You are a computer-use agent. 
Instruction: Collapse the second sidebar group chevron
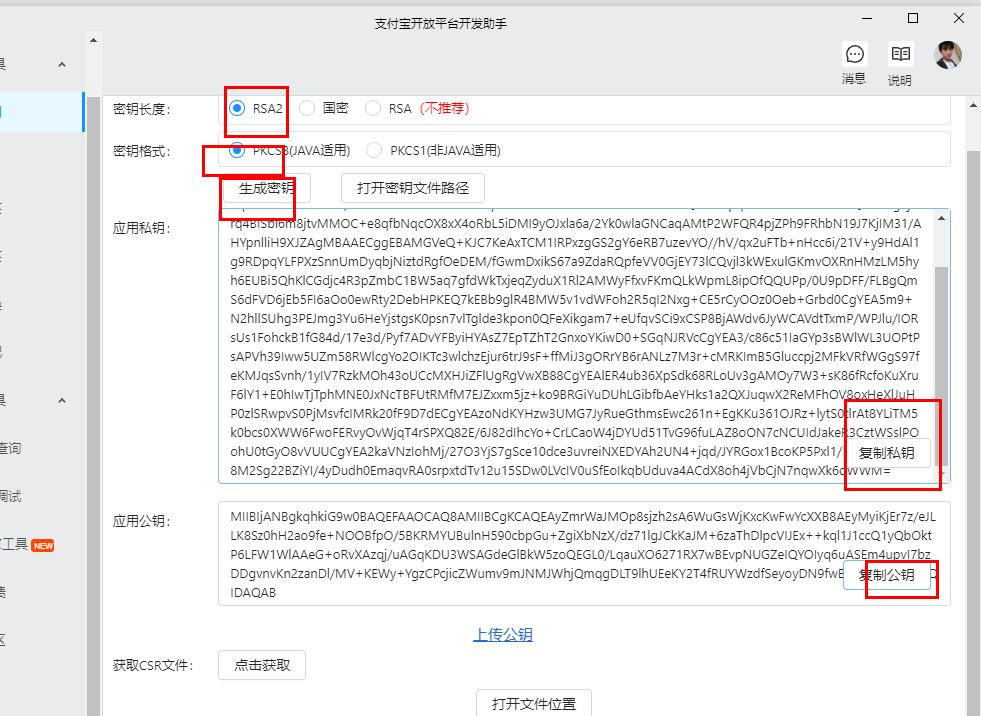(x=62, y=400)
